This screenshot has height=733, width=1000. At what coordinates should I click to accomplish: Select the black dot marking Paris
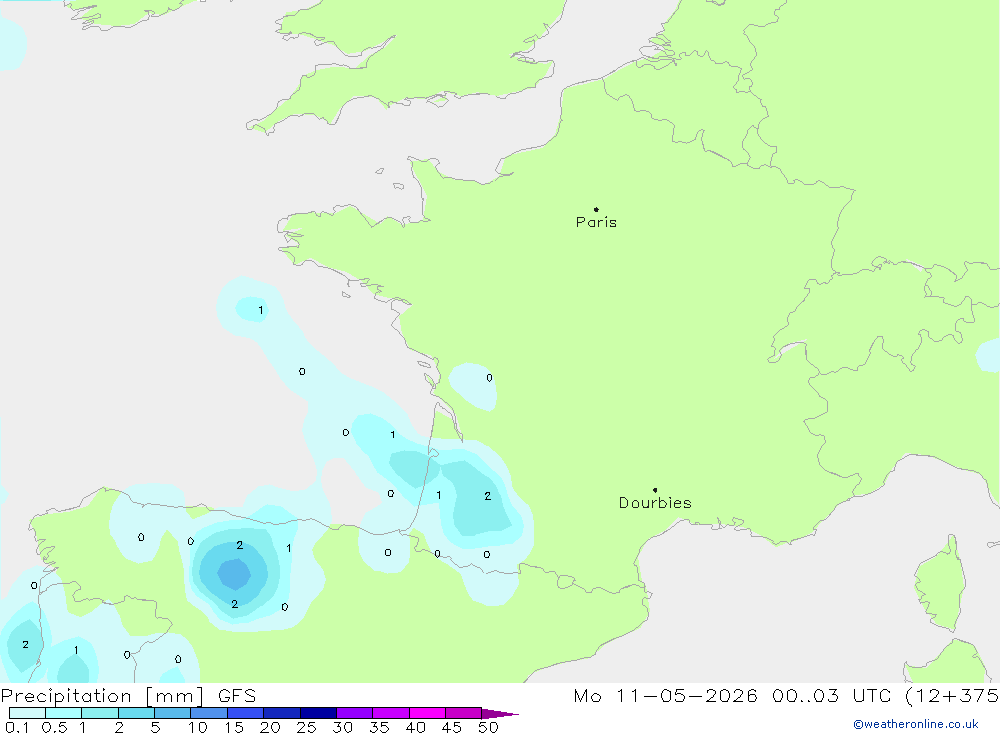[596, 209]
